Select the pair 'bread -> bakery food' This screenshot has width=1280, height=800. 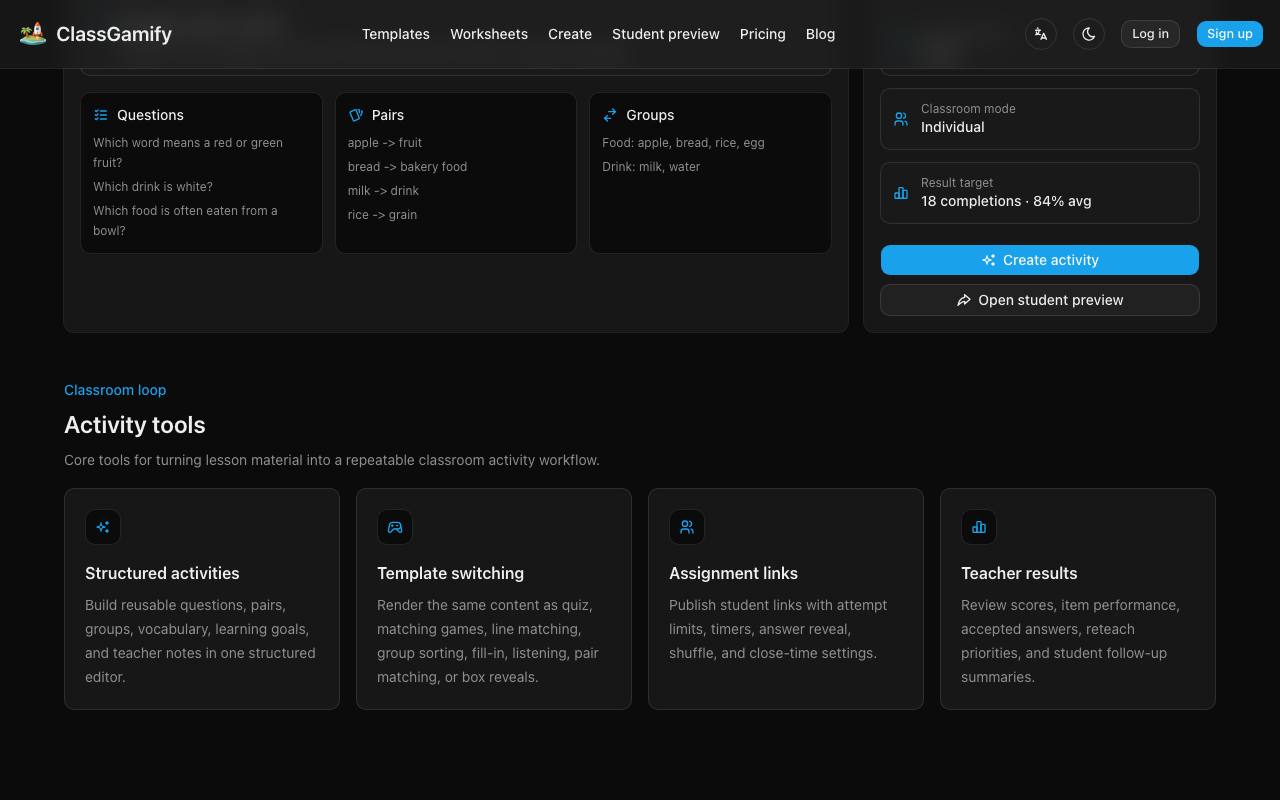tap(407, 167)
